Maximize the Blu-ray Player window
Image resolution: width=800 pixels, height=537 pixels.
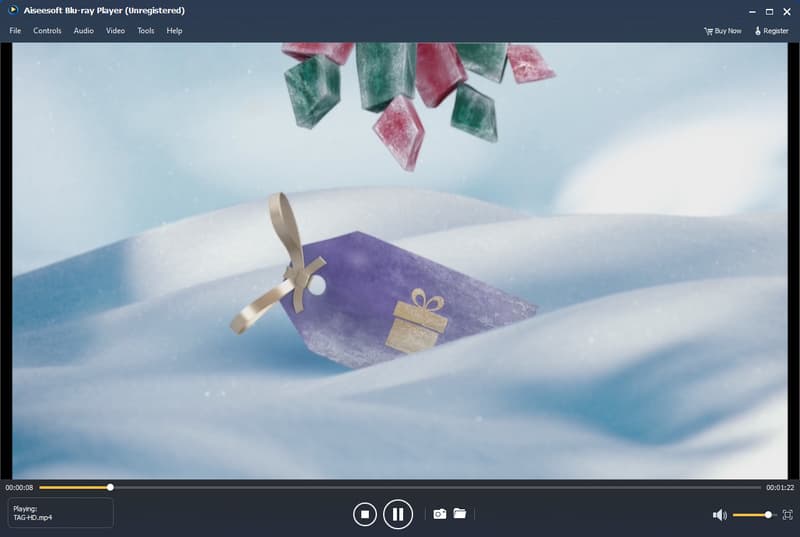(769, 11)
